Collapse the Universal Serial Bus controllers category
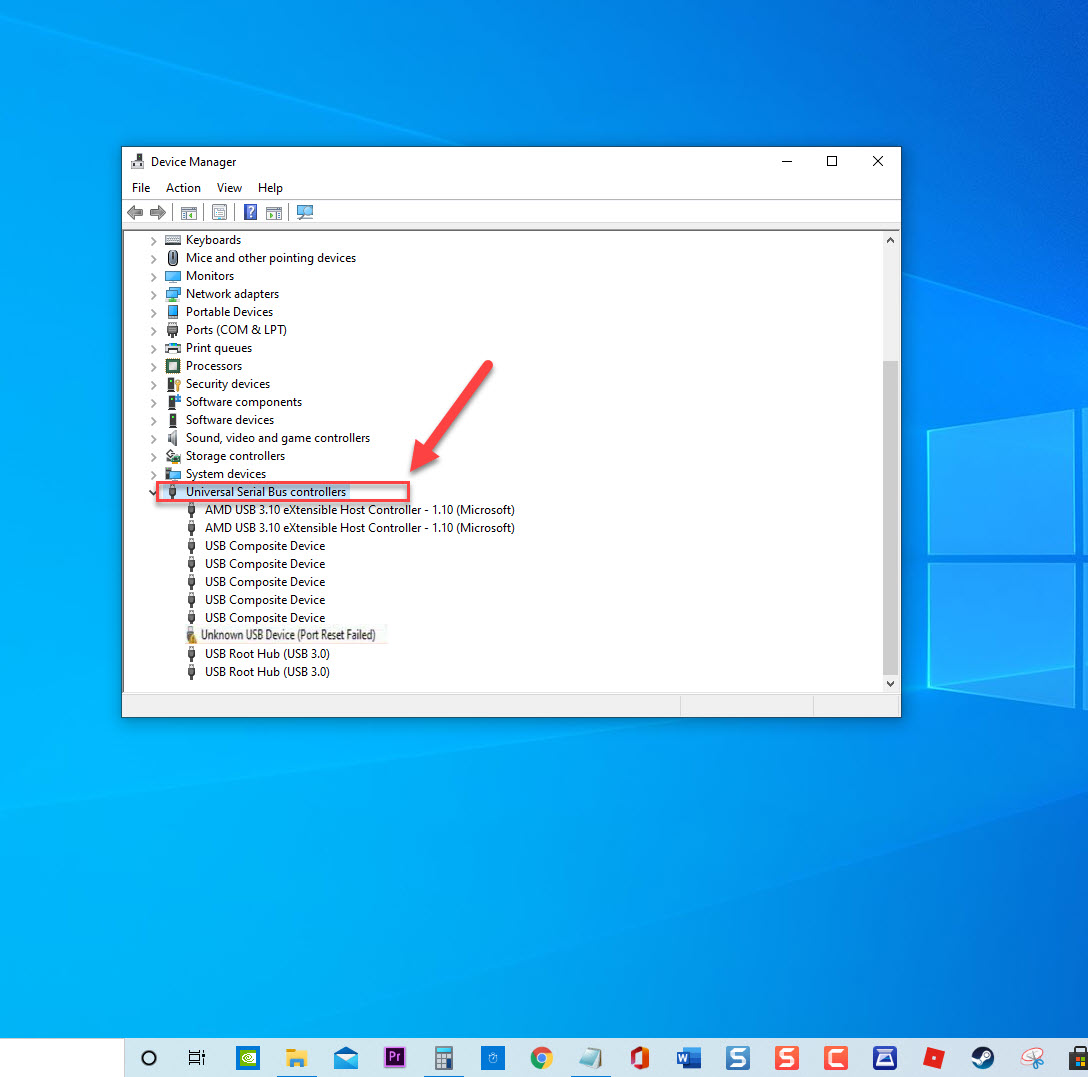 [x=152, y=492]
